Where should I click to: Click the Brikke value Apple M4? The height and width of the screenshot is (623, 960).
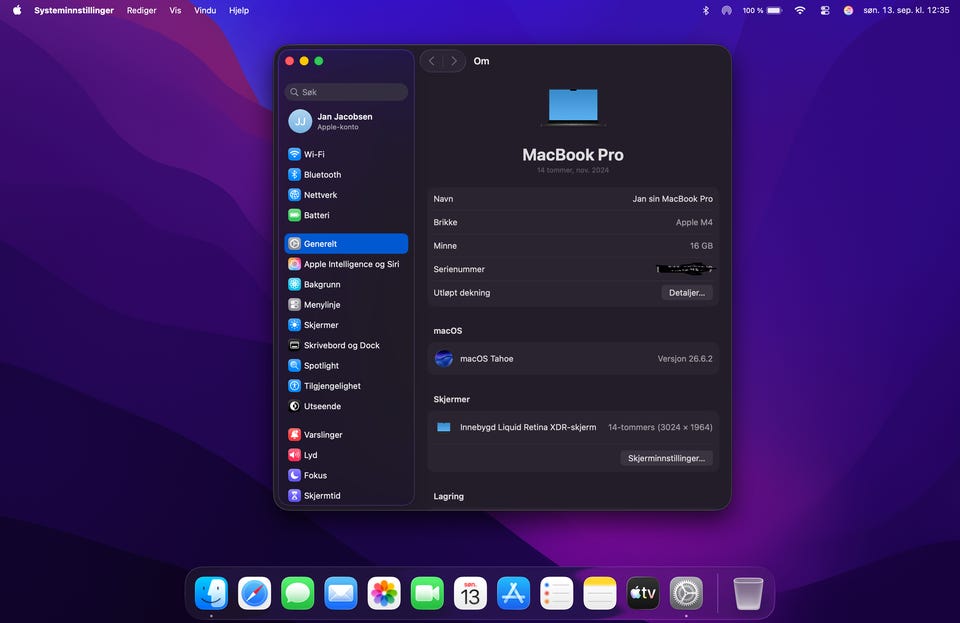point(694,222)
